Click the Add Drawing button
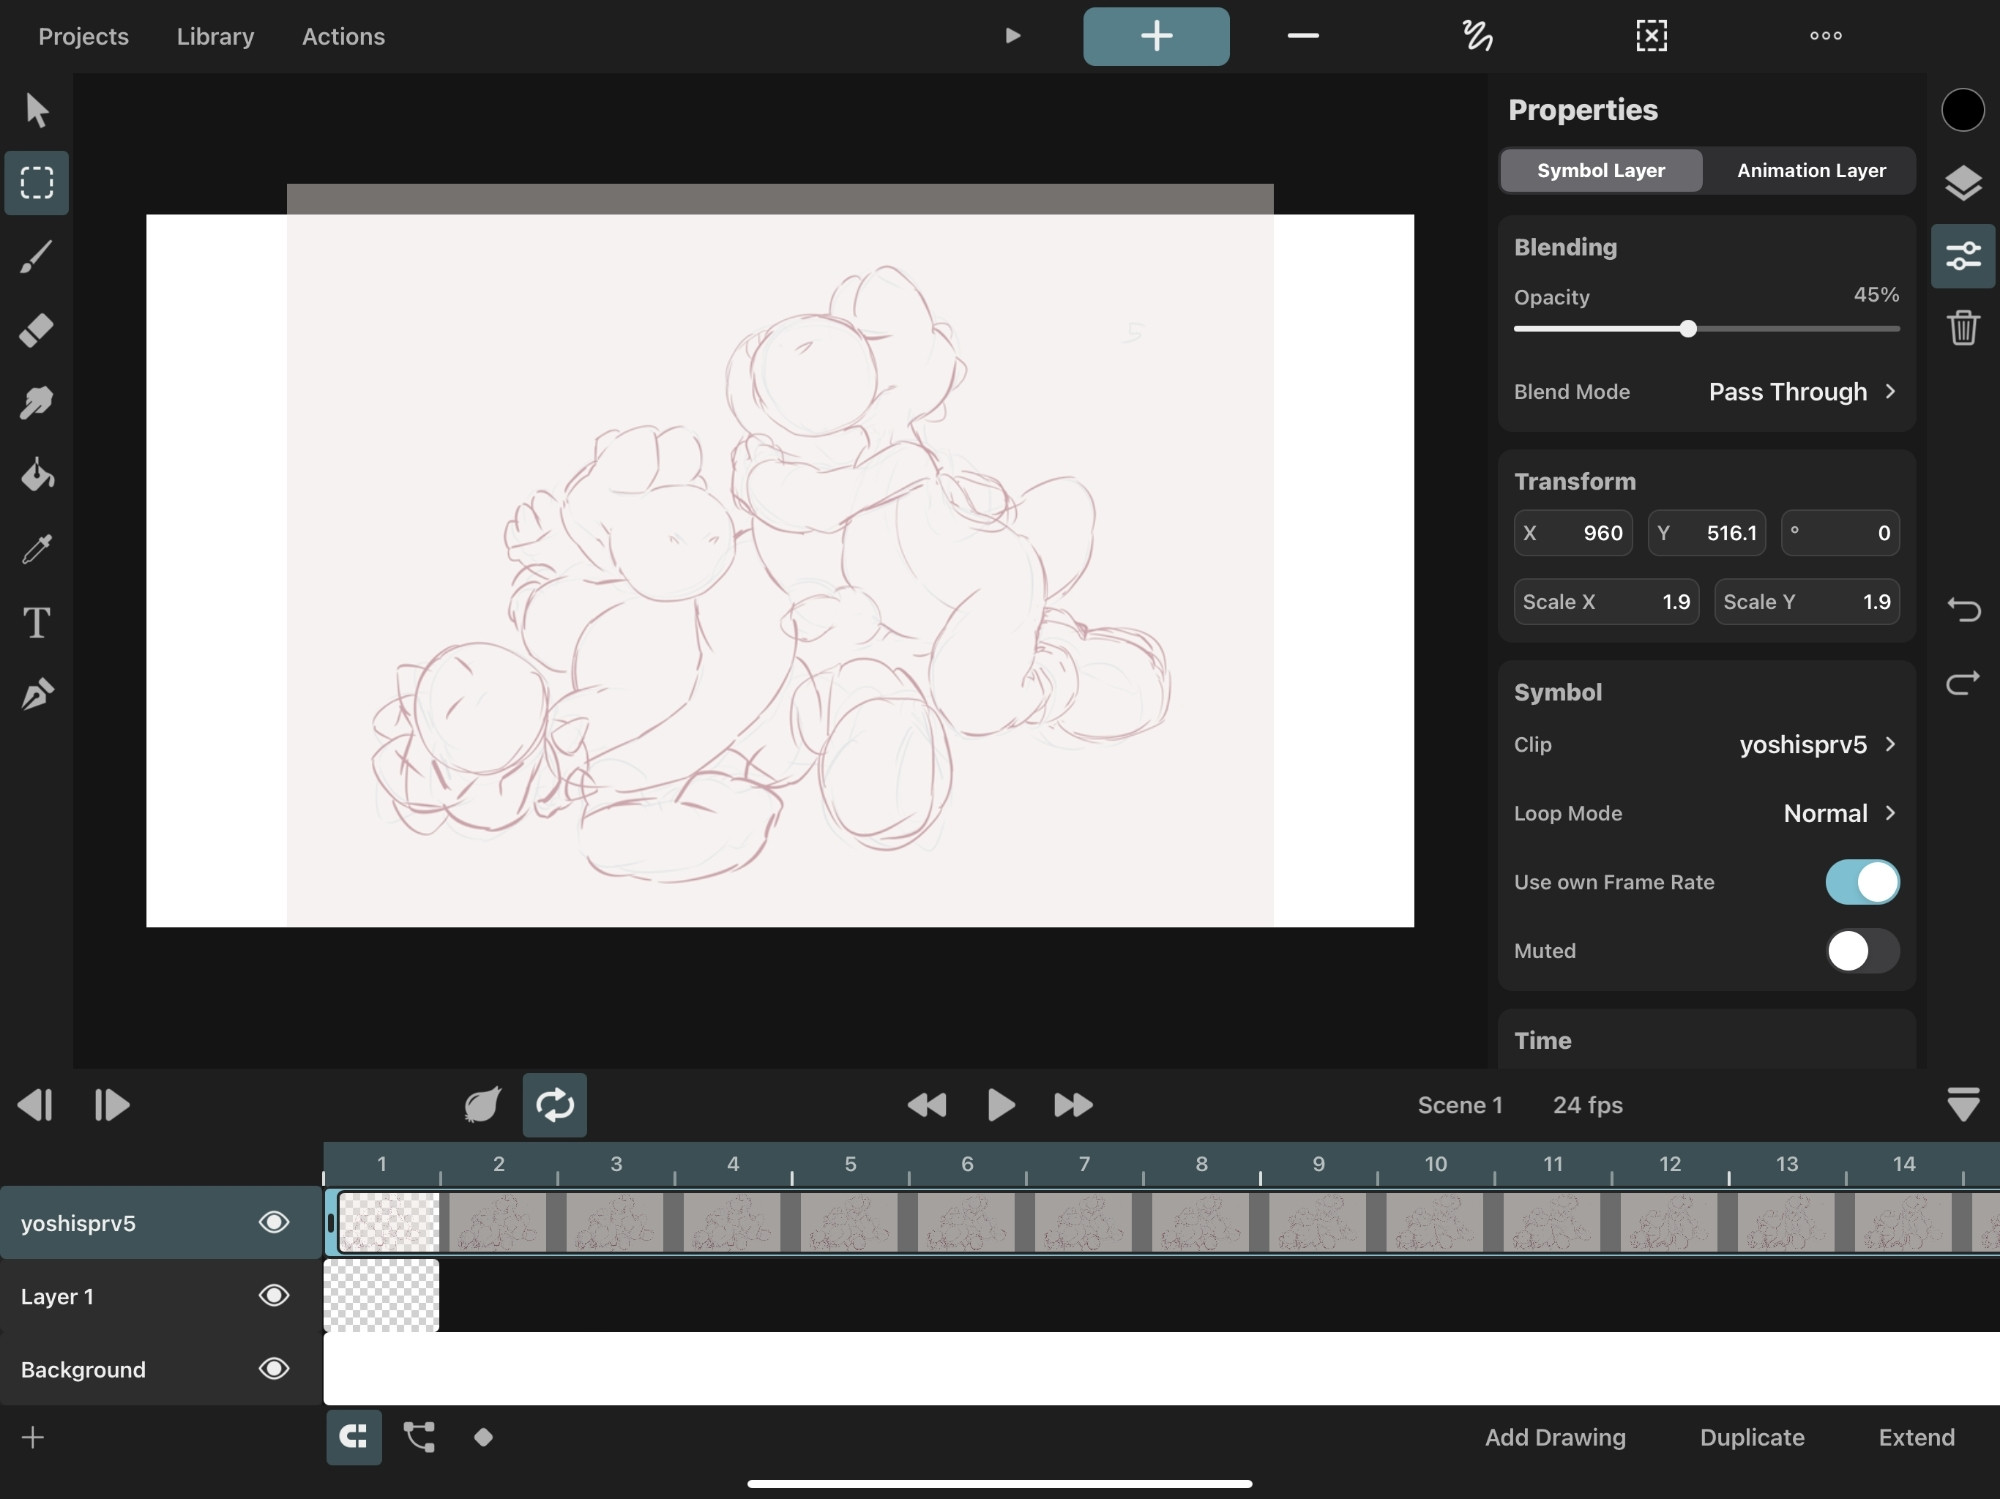Image resolution: width=2000 pixels, height=1499 pixels. tap(1553, 1436)
